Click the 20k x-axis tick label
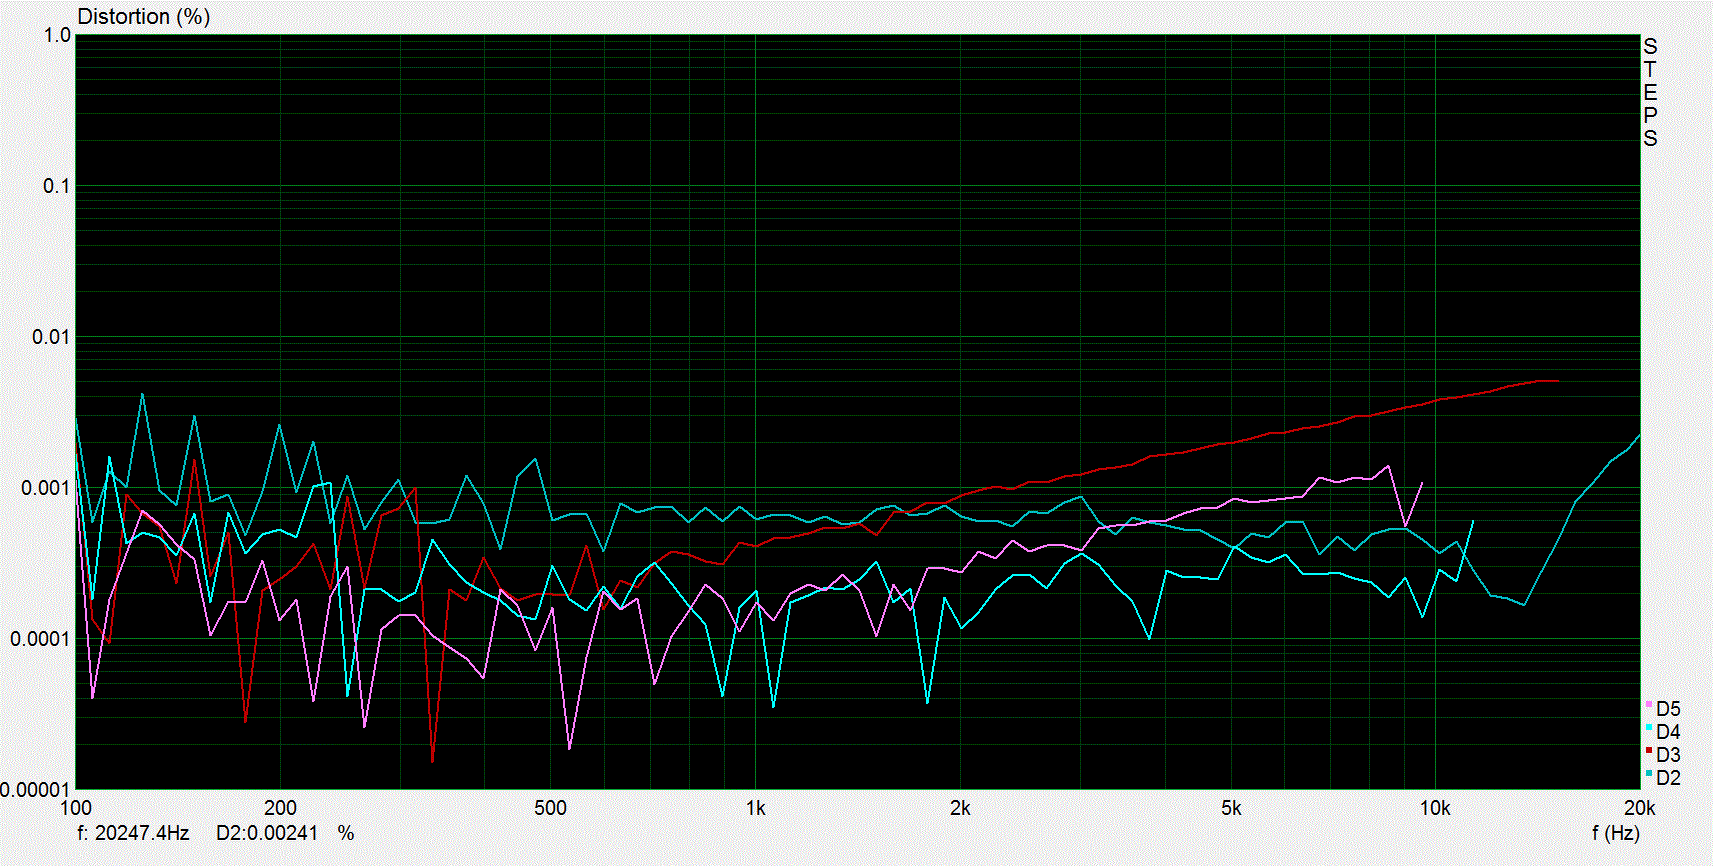The image size is (1713, 866). point(1639,808)
